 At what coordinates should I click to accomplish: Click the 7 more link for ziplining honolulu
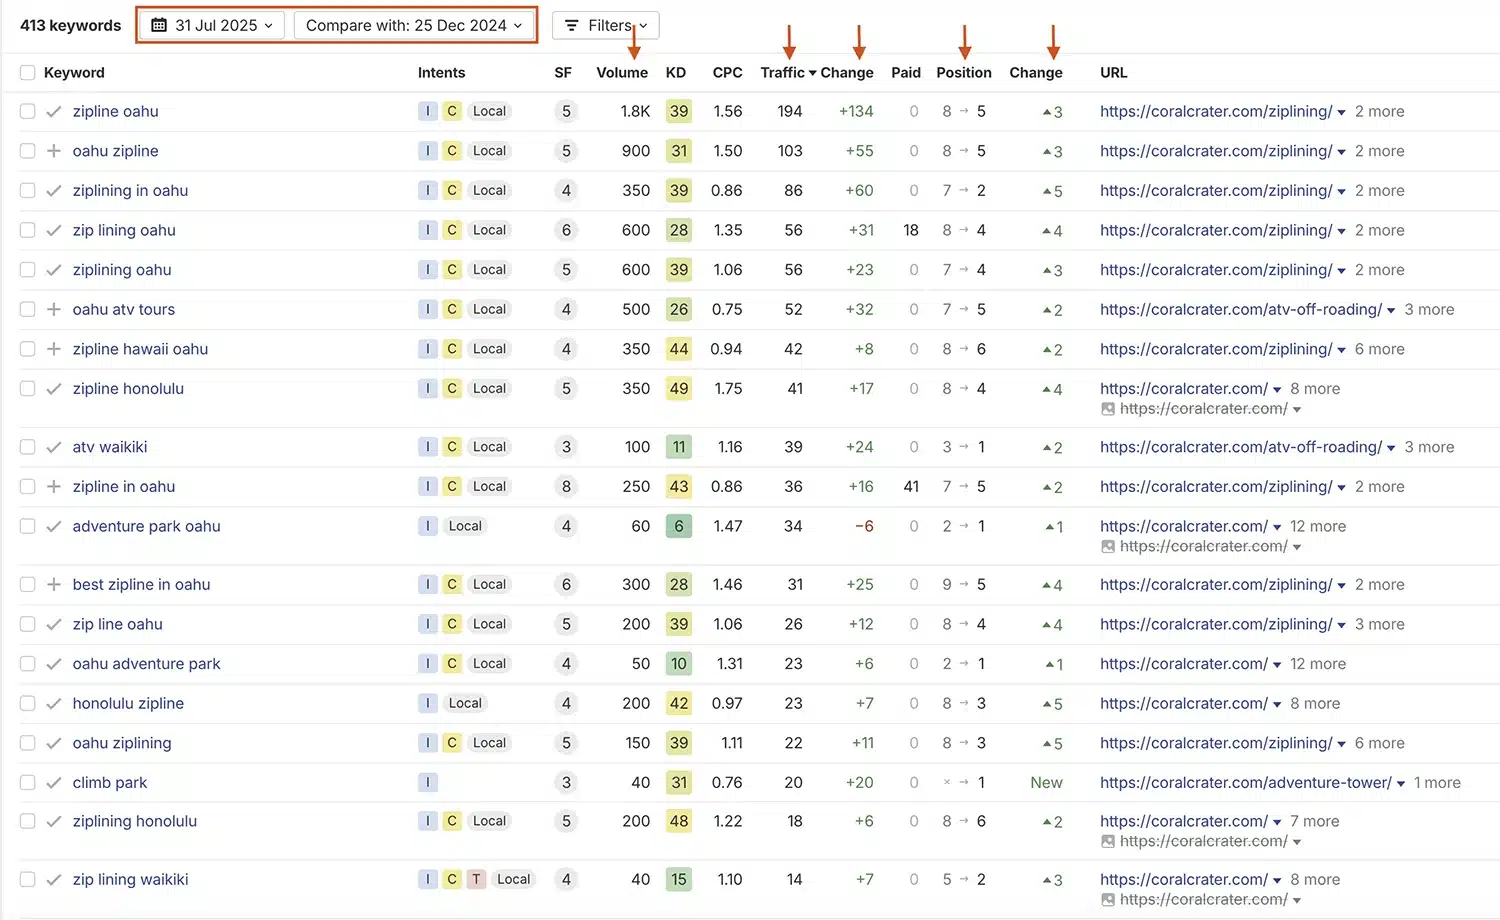coord(1315,821)
